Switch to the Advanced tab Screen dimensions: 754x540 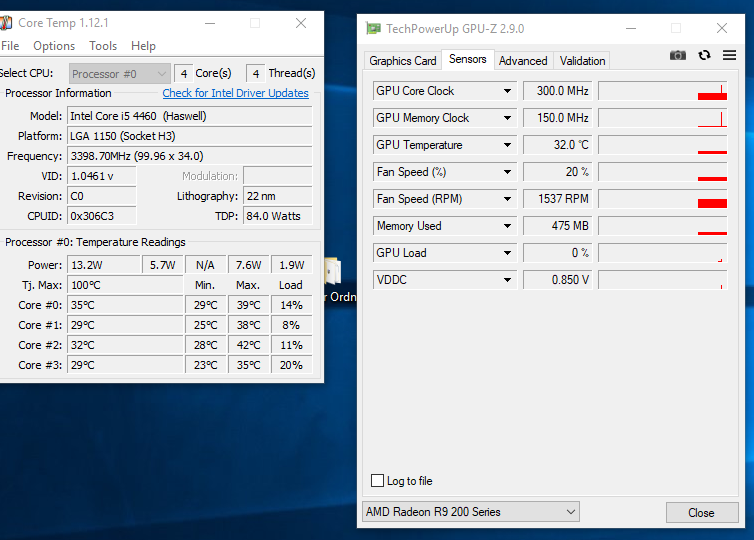523,61
